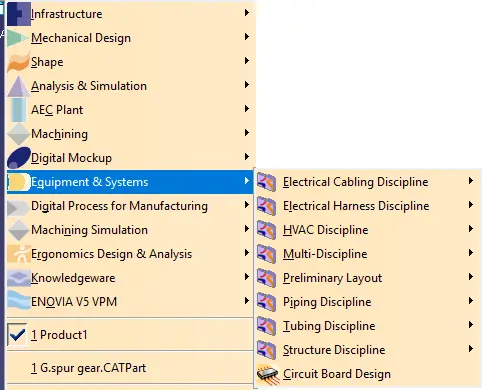Choose the HVAC Discipline entry
This screenshot has width=482, height=390.
[368, 230]
